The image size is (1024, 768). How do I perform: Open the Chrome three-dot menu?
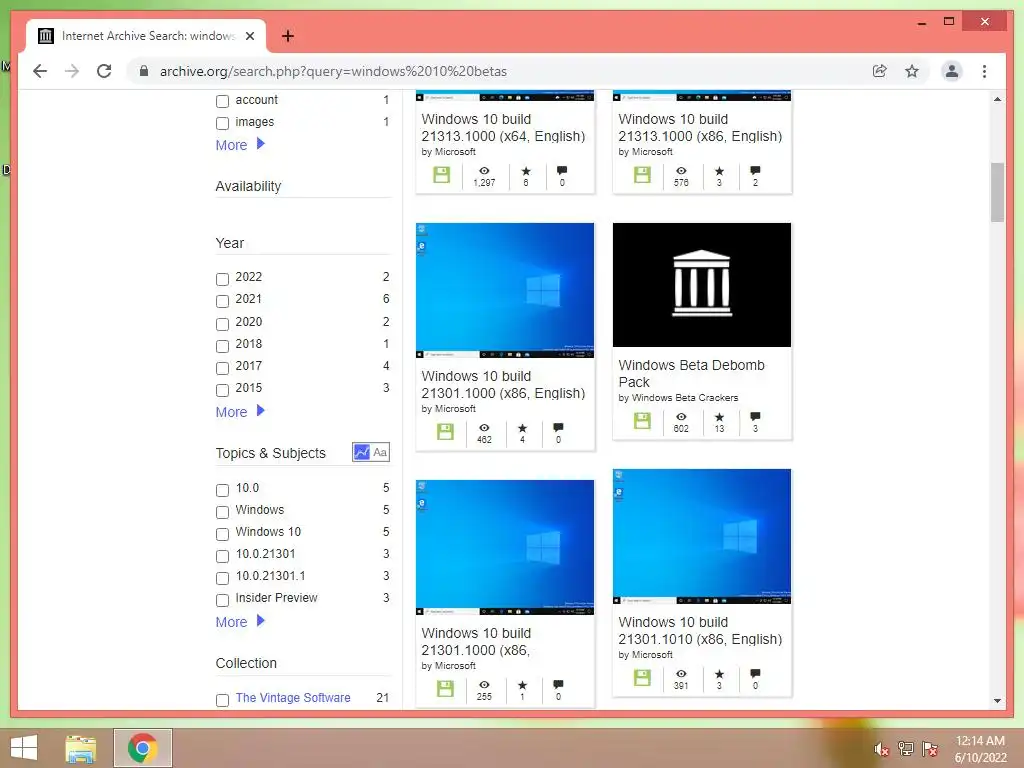pyautogui.click(x=984, y=71)
